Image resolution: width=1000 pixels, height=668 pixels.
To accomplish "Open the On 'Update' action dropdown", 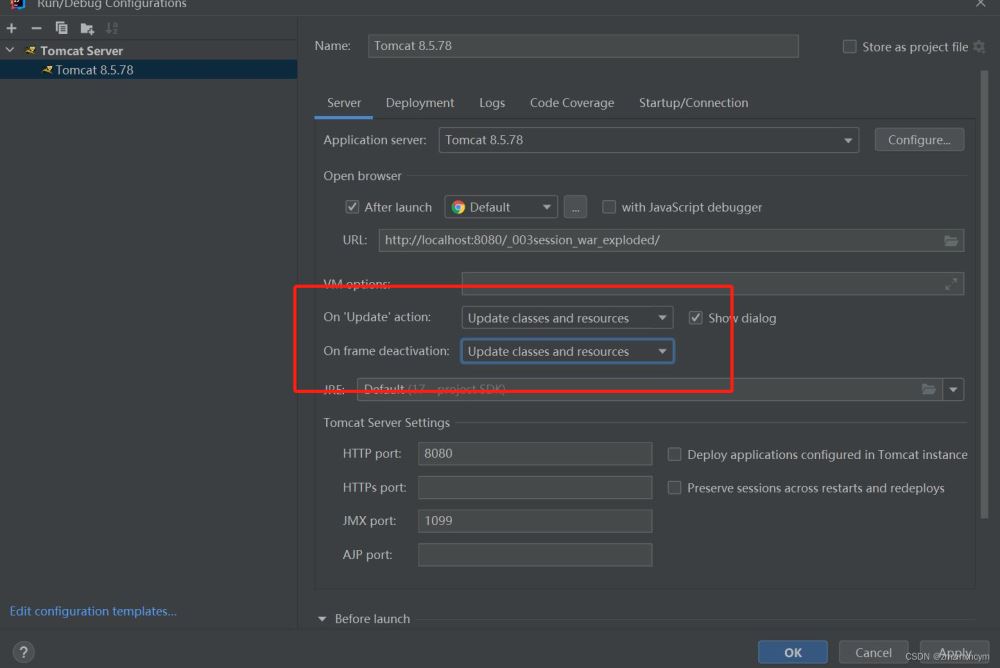I will (x=568, y=318).
